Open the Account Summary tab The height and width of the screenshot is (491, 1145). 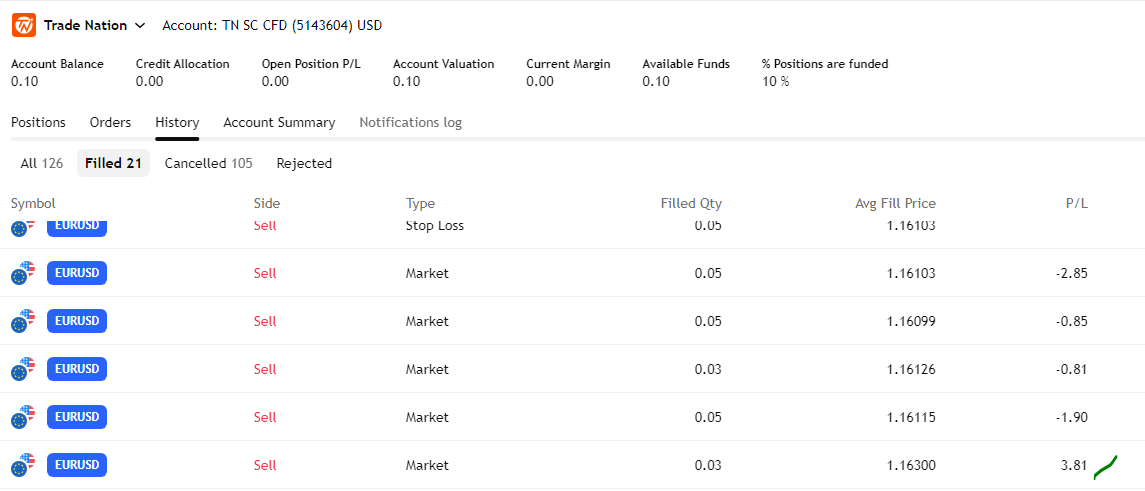click(279, 122)
